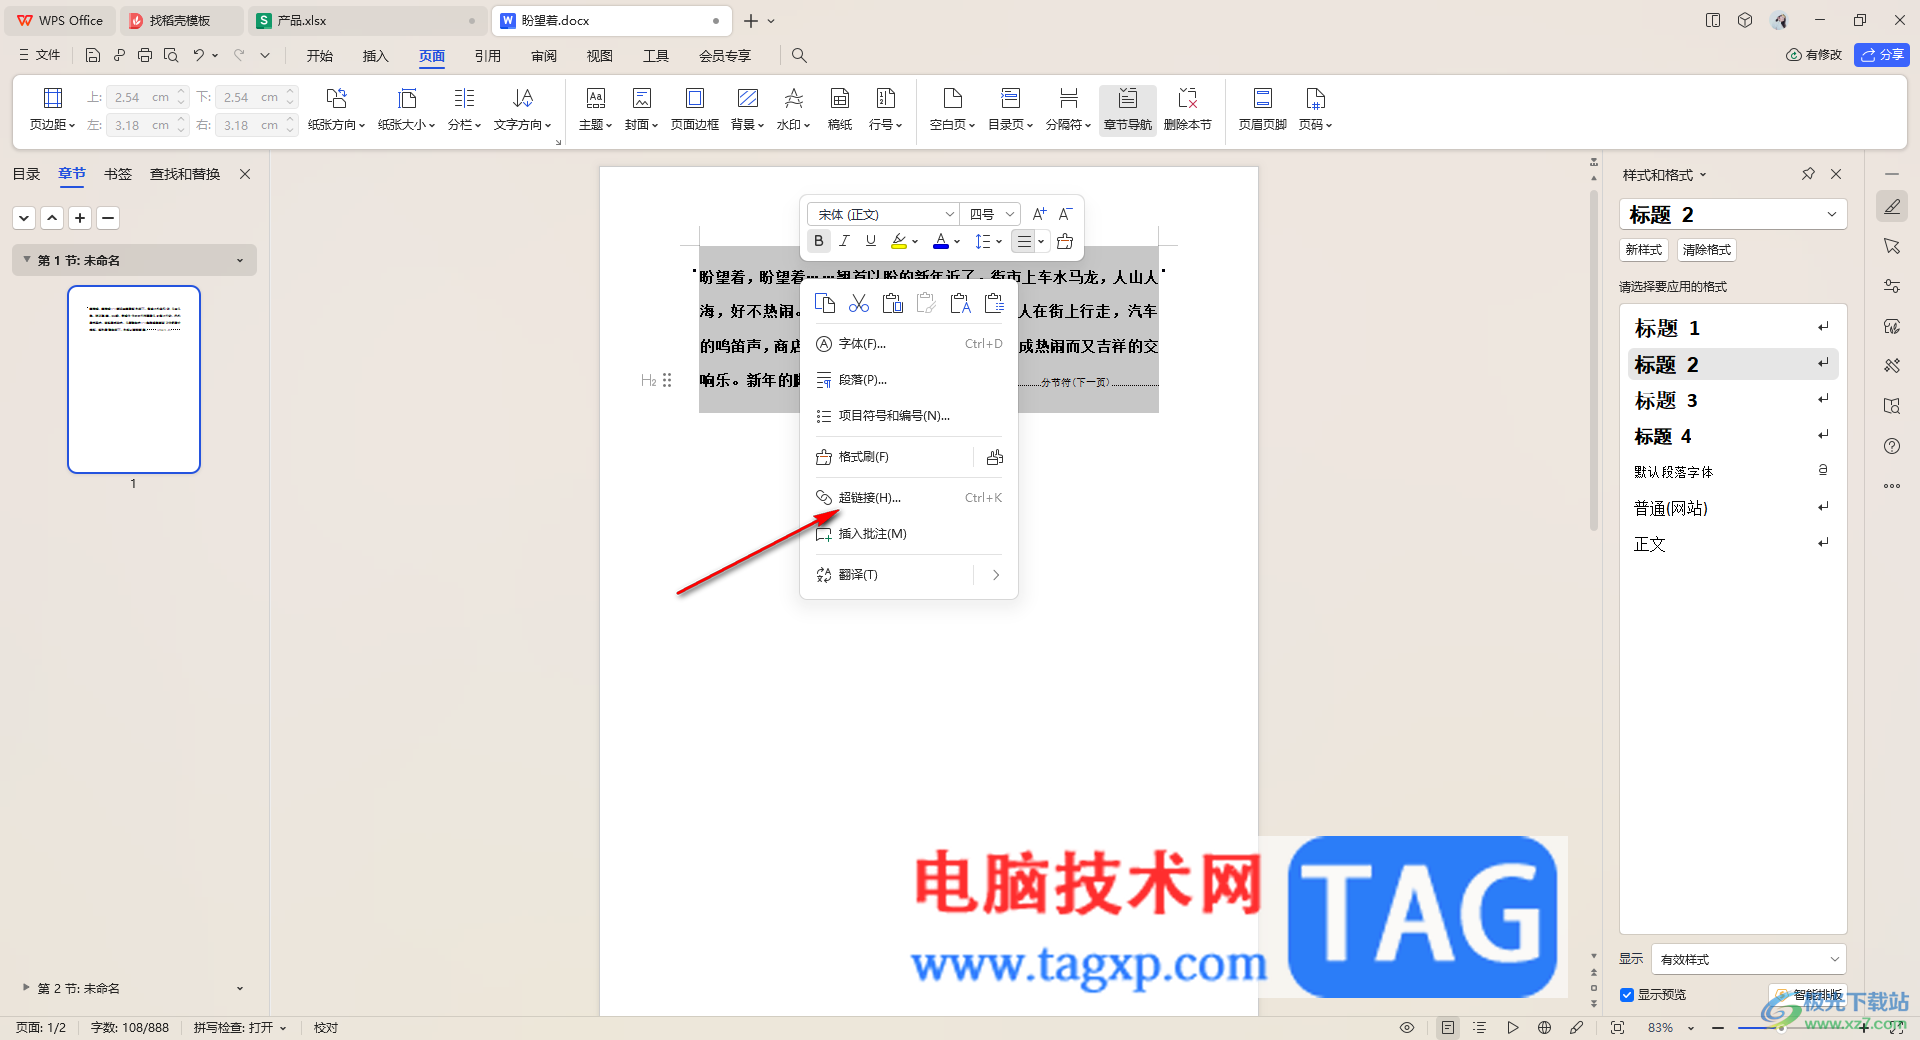Click Header and Footer button
This screenshot has height=1040, width=1920.
point(1262,110)
